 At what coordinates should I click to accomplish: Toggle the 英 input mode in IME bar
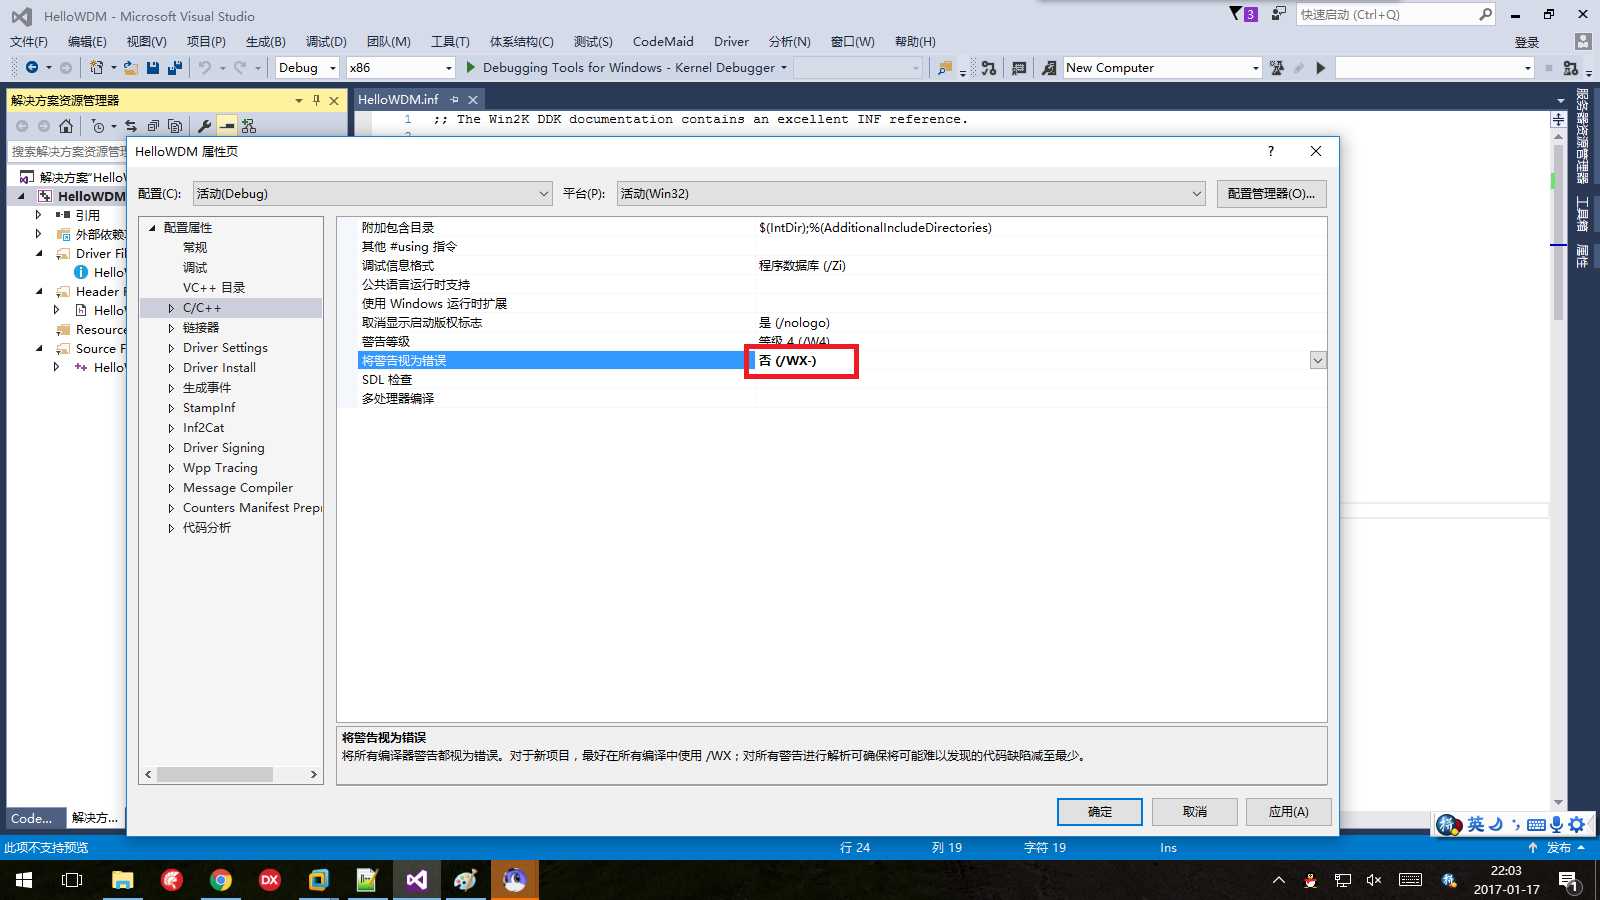(1476, 824)
